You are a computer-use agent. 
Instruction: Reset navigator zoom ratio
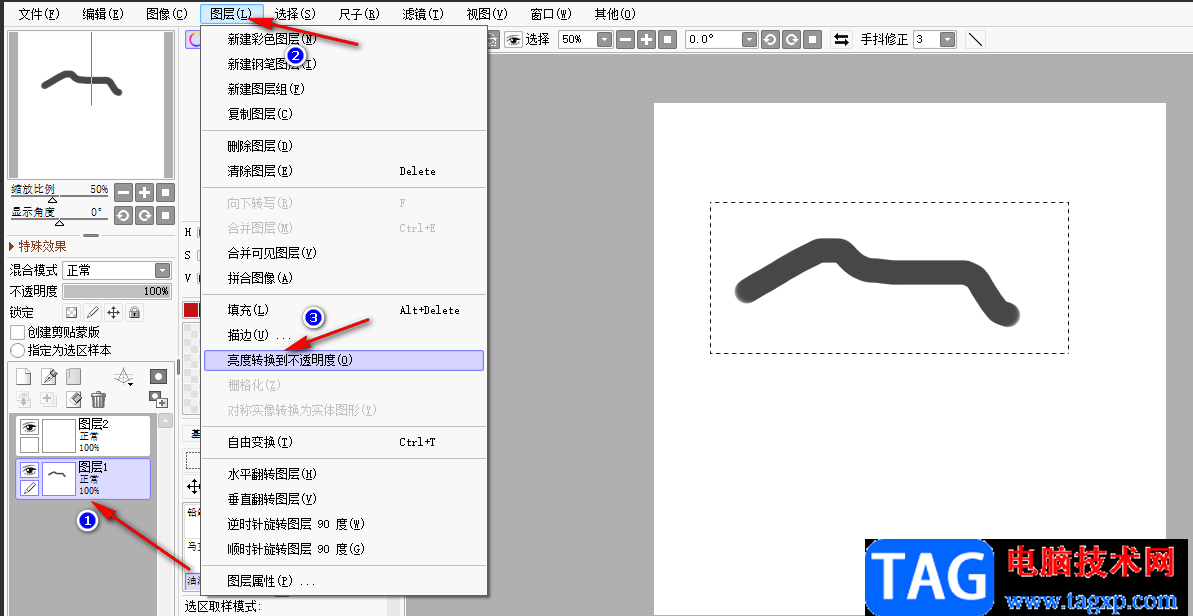point(166,192)
